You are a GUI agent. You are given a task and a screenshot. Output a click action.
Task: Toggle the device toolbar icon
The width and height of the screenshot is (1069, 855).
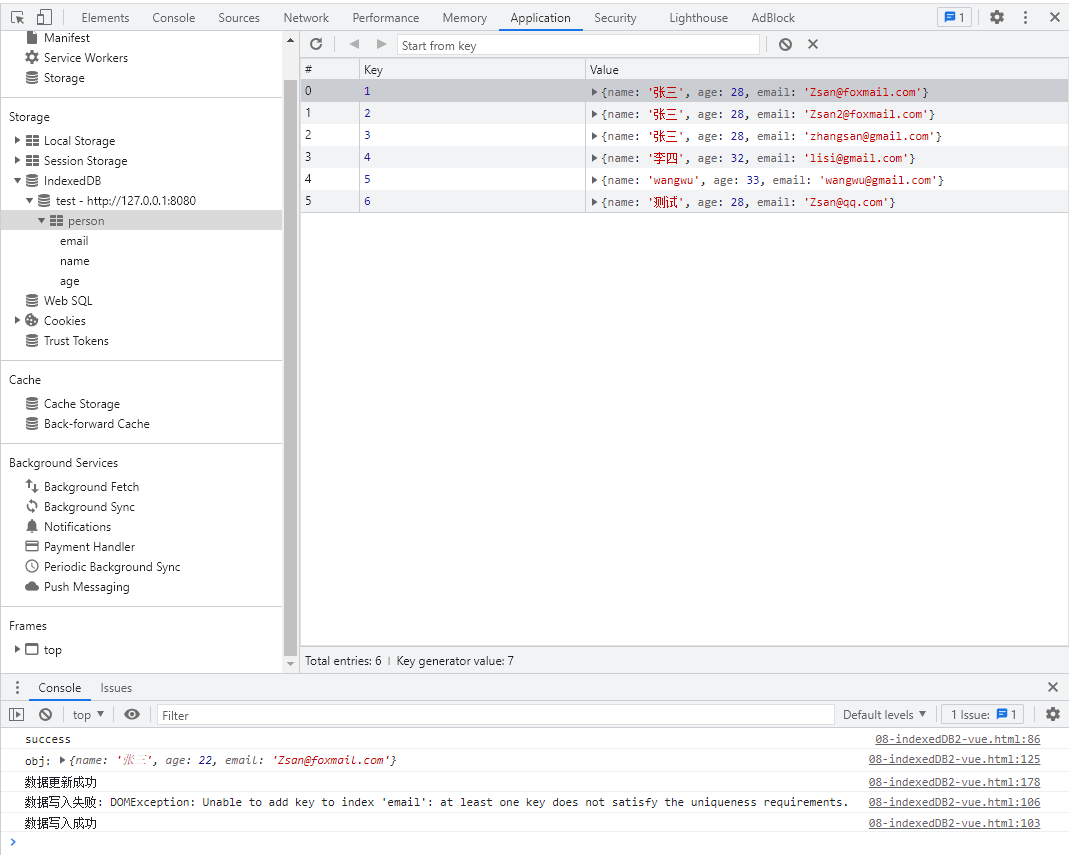44,18
